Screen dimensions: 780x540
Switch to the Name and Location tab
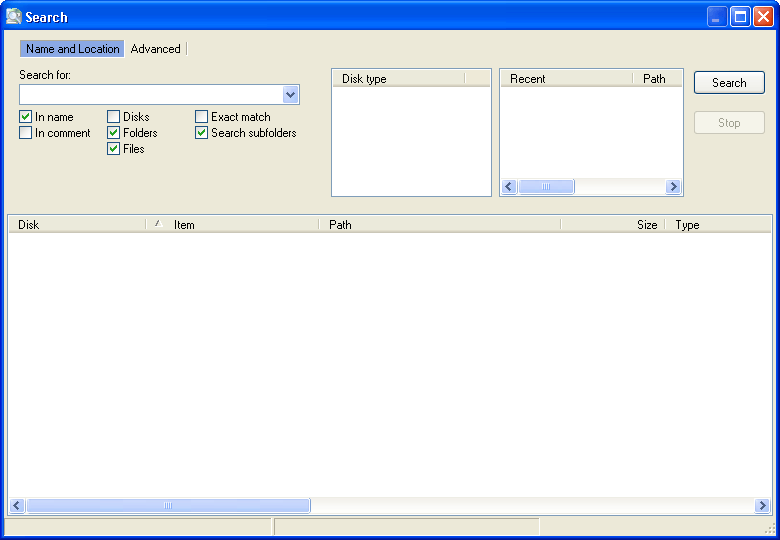point(72,49)
